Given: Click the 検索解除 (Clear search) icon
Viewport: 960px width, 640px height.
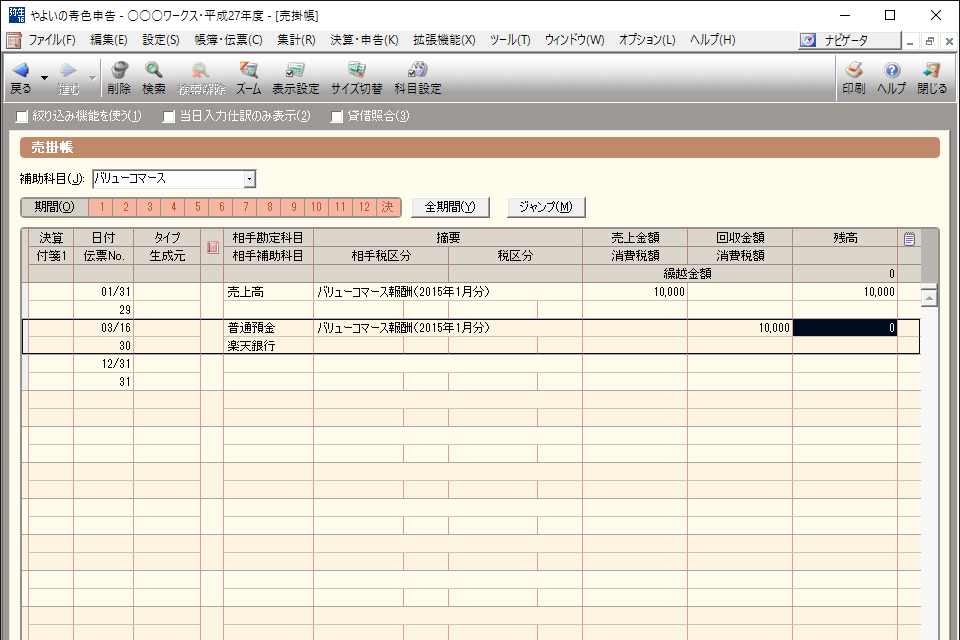Looking at the screenshot, I should pos(201,78).
